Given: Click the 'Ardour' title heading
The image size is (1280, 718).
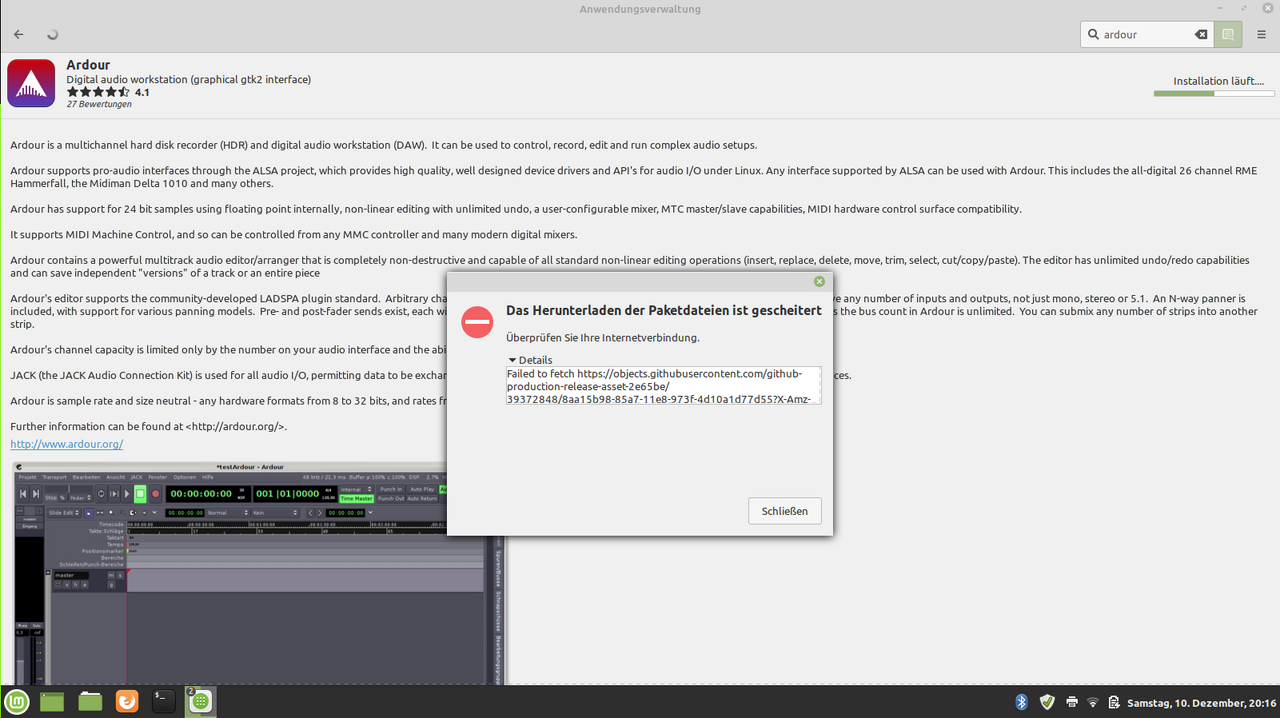Looking at the screenshot, I should click(88, 65).
